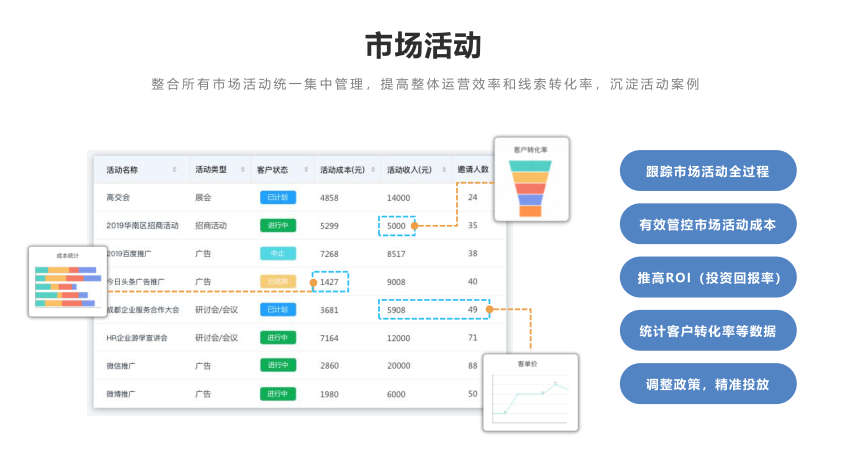Open the 客户转化率 funnel chart card

click(532, 179)
